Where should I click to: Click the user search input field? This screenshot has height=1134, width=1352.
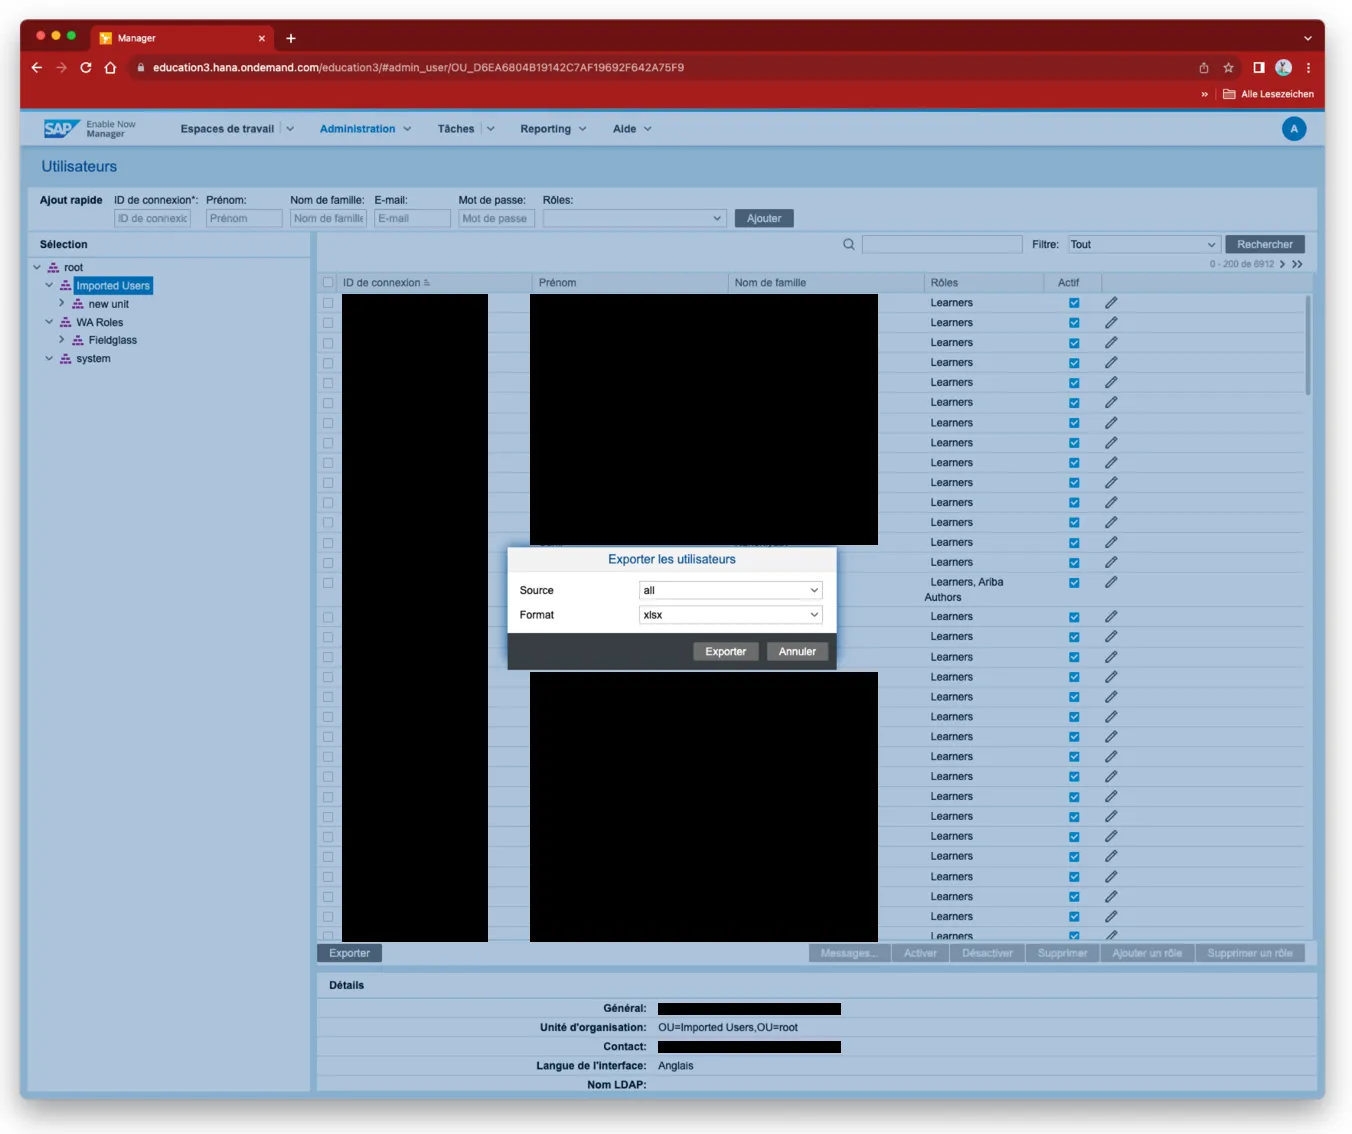(x=941, y=244)
